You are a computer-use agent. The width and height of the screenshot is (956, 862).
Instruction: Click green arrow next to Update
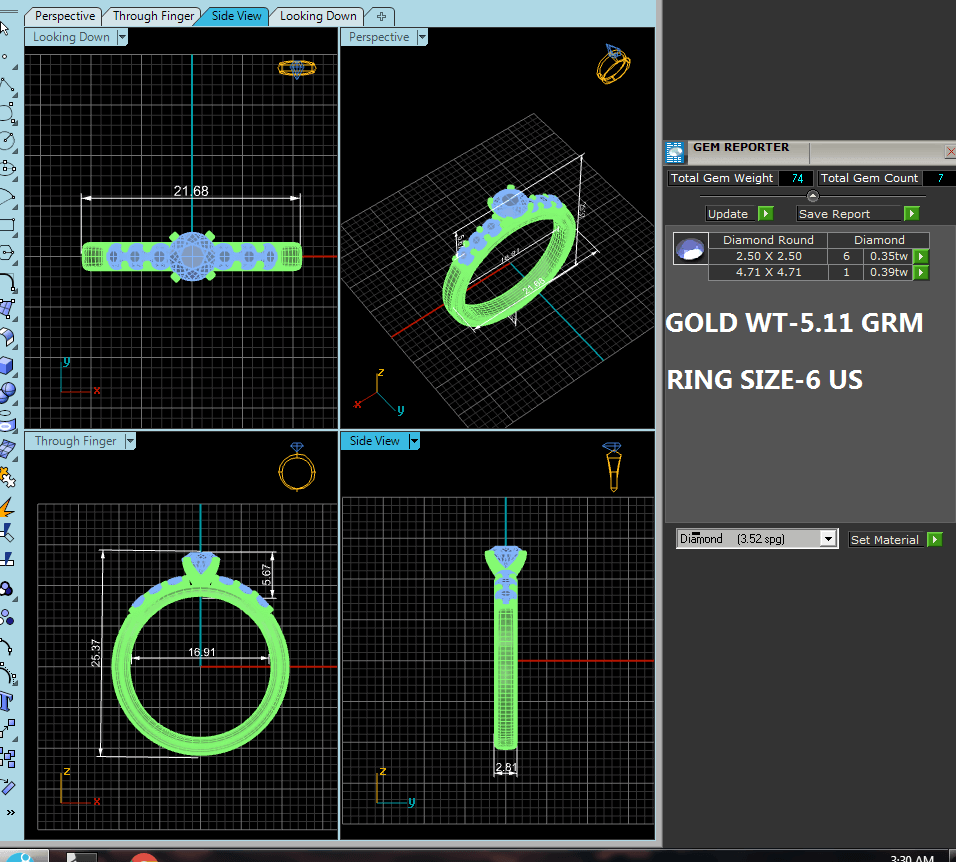click(x=766, y=214)
